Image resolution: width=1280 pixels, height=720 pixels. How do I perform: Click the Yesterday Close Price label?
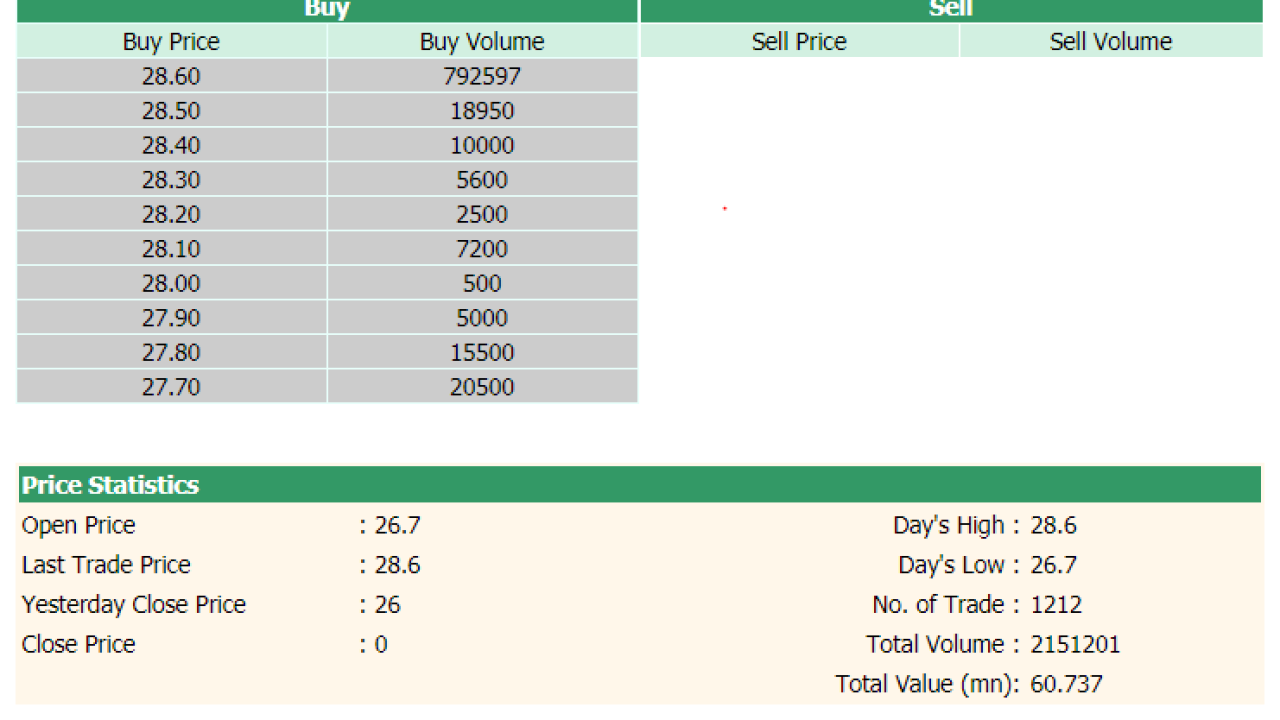[134, 605]
